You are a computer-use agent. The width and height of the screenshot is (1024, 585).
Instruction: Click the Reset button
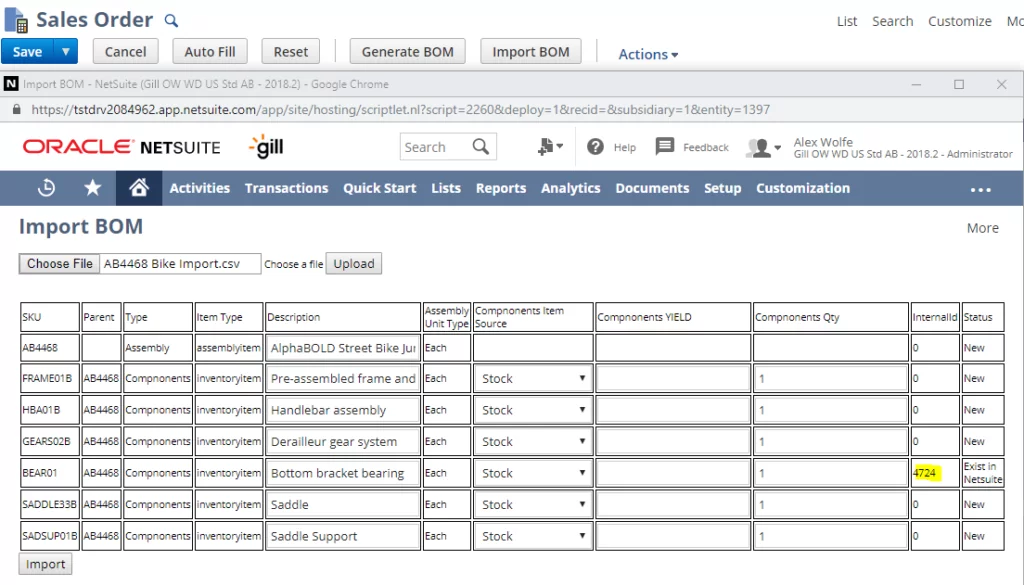click(291, 52)
